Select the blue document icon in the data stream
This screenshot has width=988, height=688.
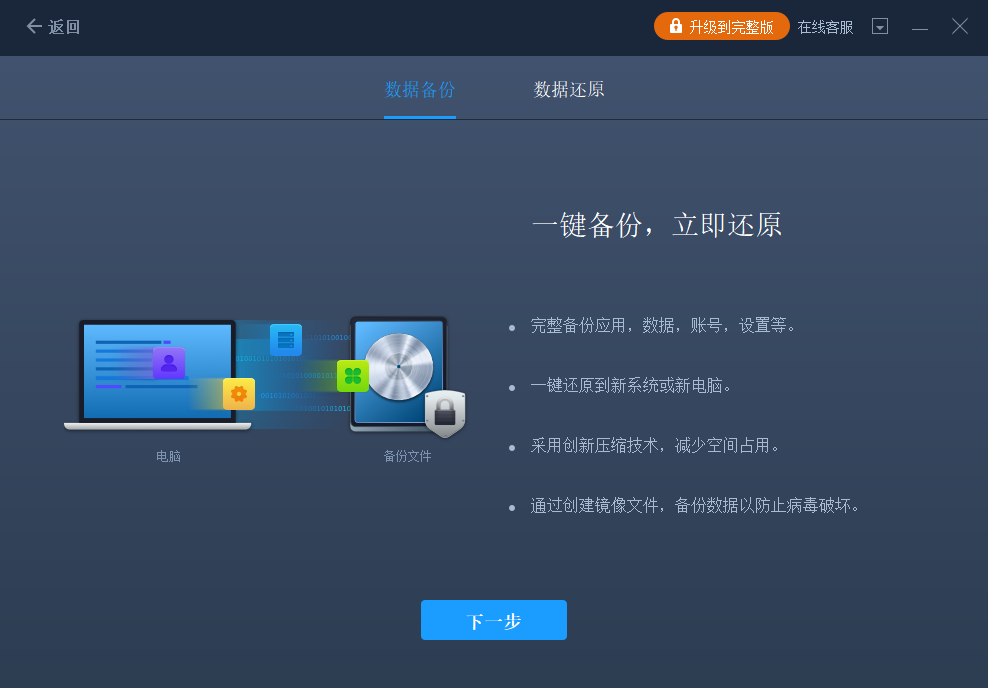(284, 338)
